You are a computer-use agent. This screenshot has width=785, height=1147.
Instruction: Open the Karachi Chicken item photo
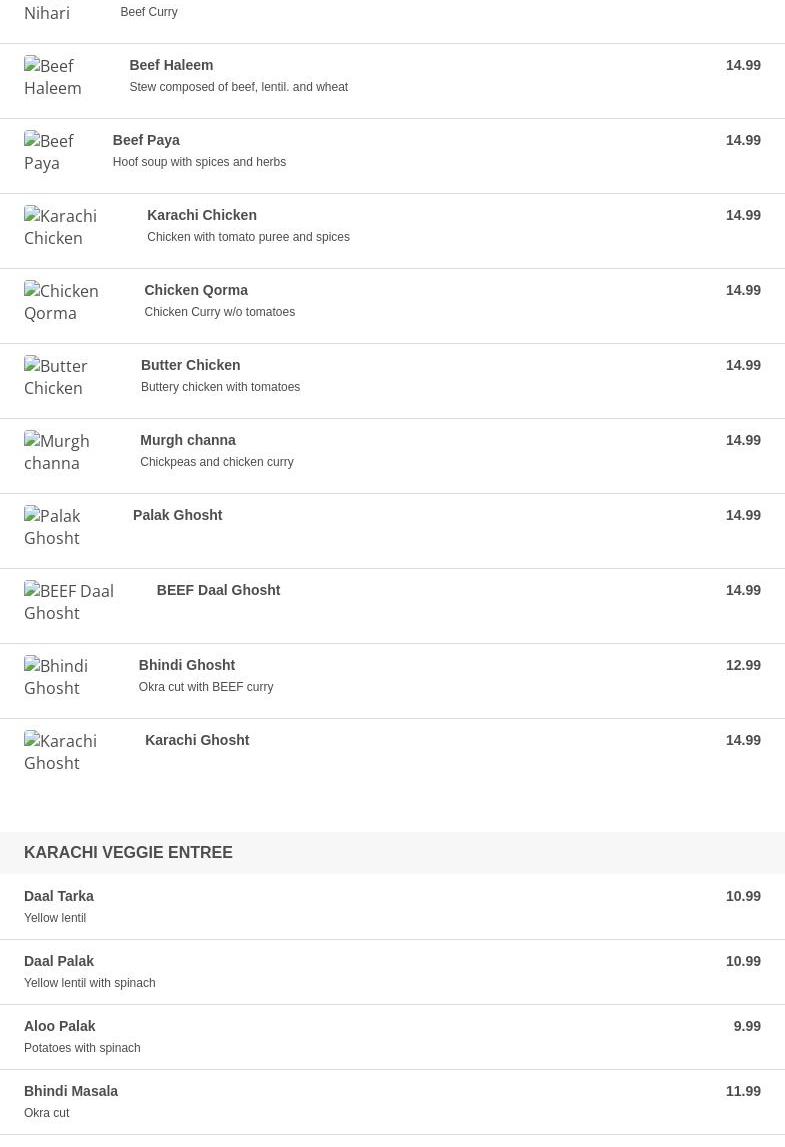click(61, 227)
